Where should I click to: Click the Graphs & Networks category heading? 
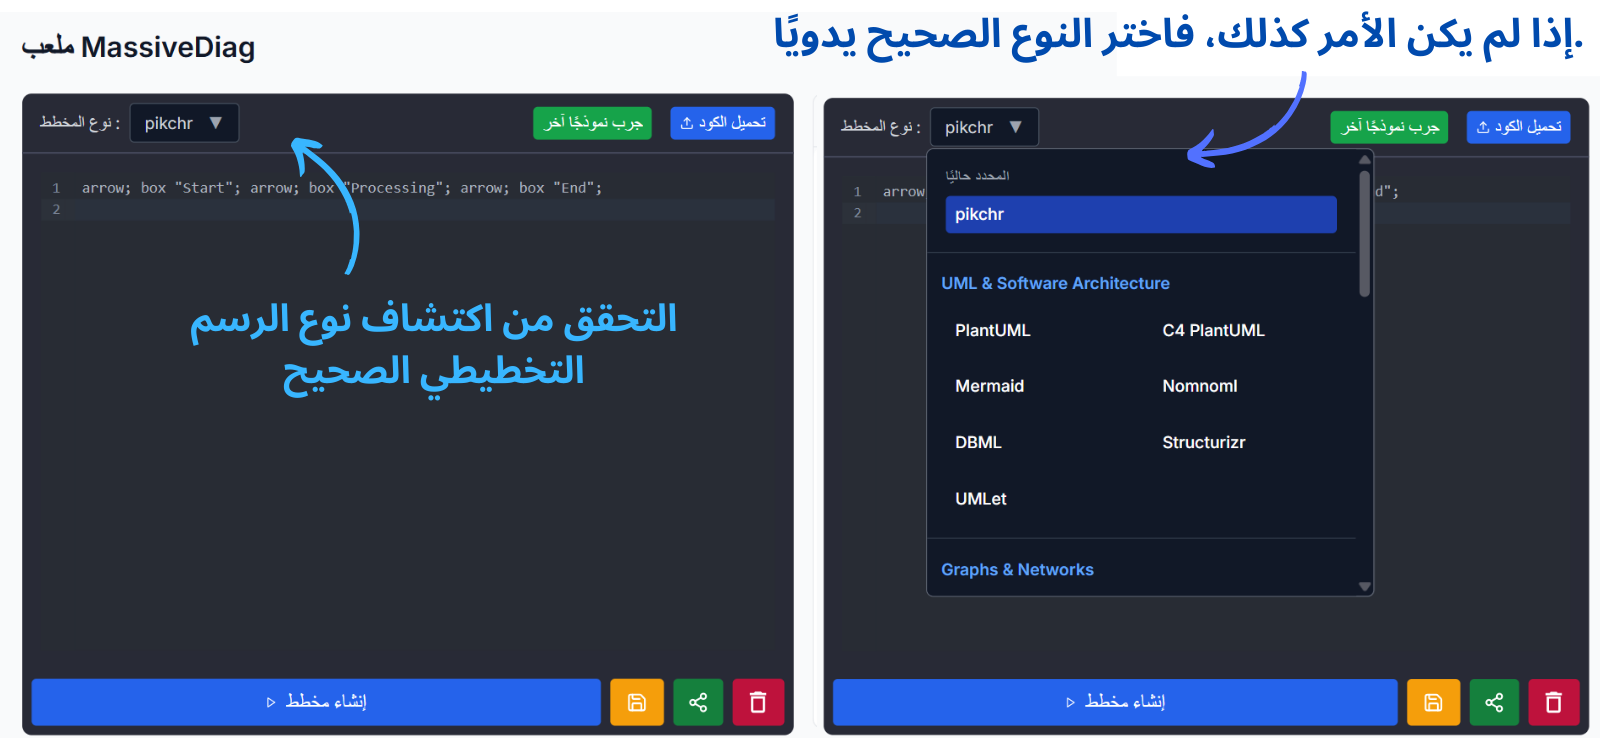click(1017, 569)
